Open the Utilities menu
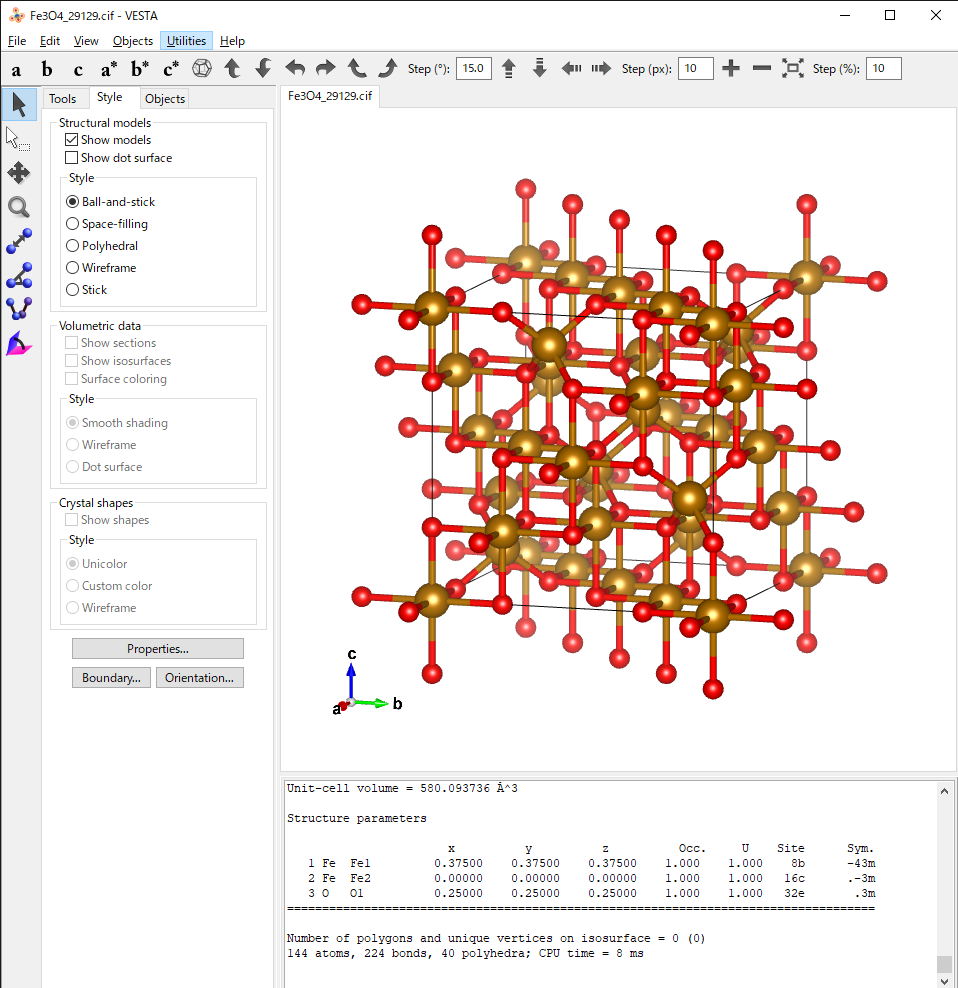The height and width of the screenshot is (988, 958). (187, 41)
